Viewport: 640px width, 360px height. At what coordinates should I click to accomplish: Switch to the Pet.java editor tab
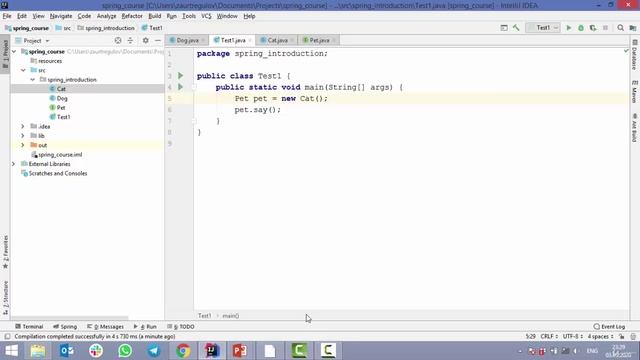(319, 40)
